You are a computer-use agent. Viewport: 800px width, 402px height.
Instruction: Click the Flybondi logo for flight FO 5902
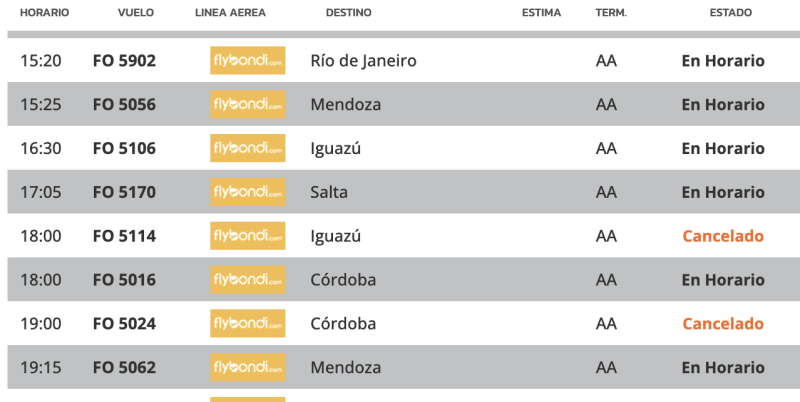tap(247, 60)
